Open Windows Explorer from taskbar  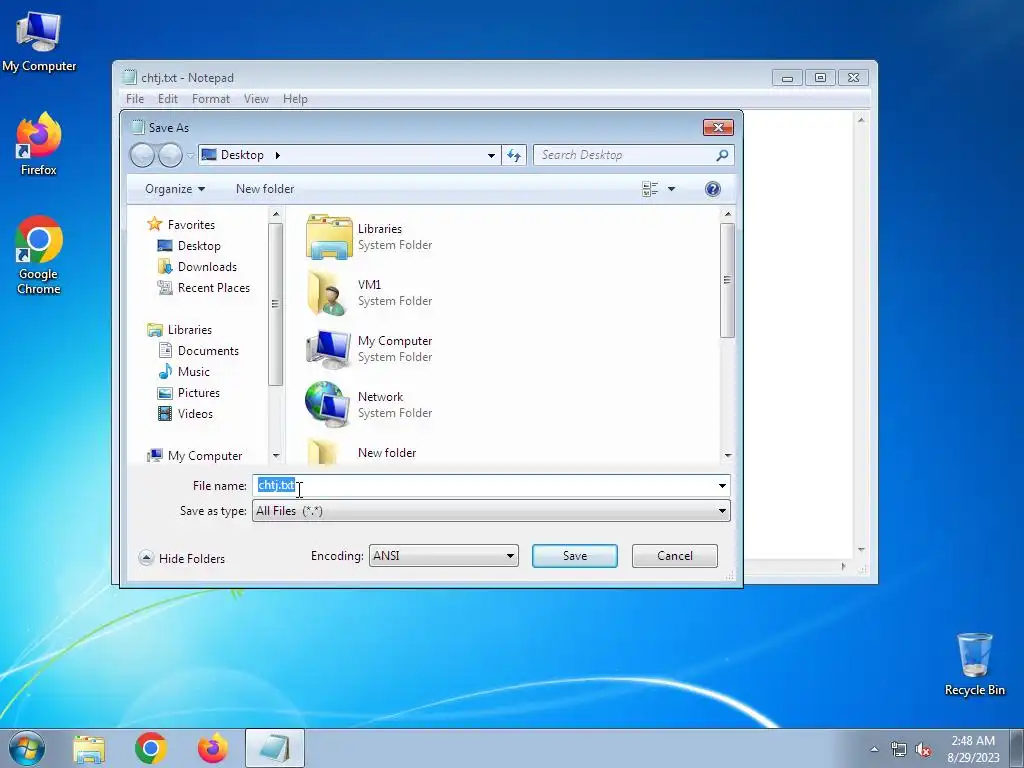(x=89, y=748)
